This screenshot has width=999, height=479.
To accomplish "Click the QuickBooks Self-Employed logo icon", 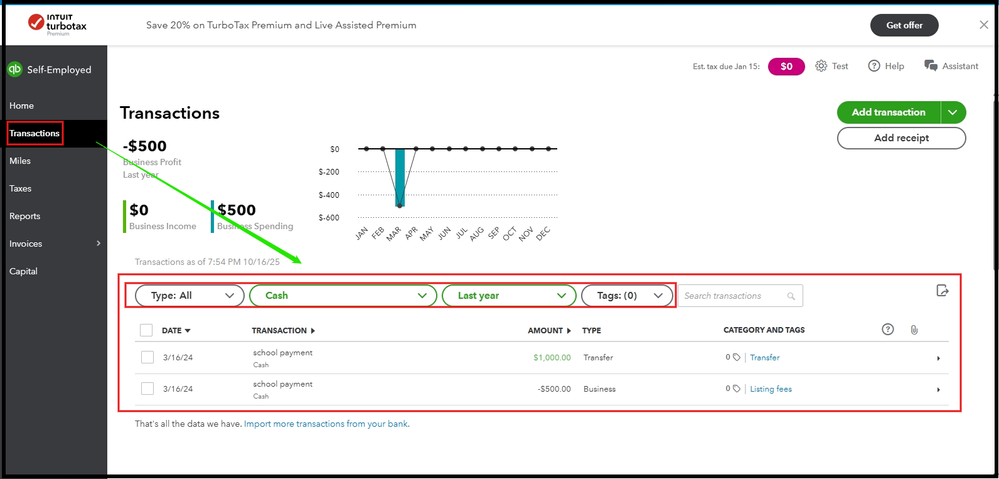I will [15, 69].
